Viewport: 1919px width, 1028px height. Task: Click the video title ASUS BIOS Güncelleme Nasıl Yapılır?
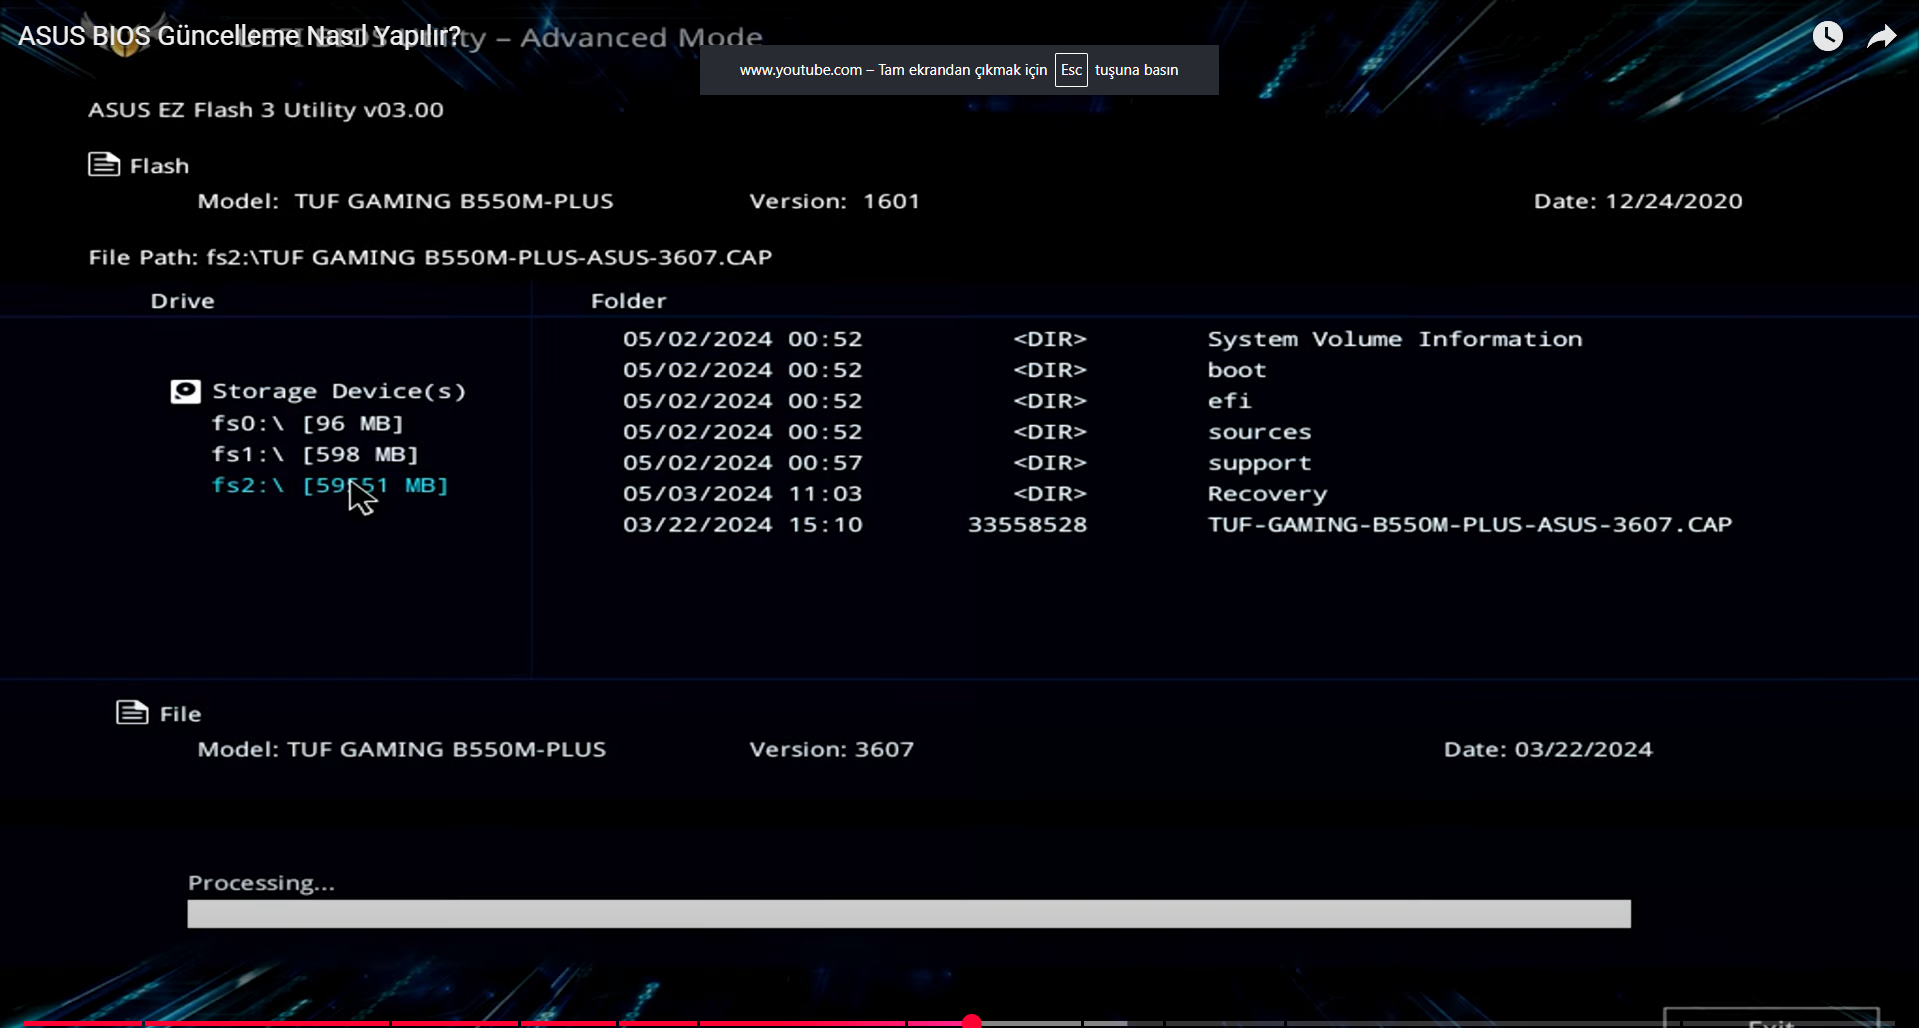240,36
